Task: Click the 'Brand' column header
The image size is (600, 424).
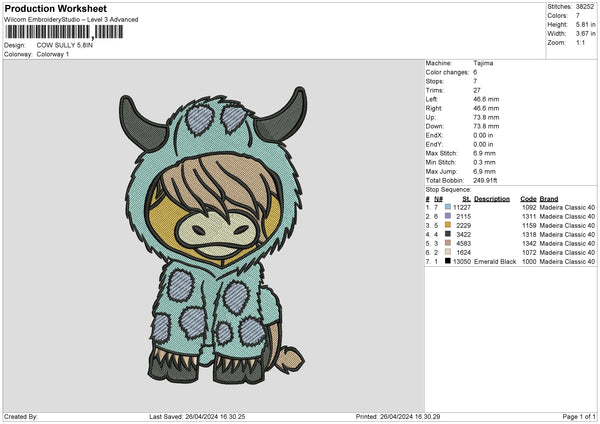Action: coord(549,199)
